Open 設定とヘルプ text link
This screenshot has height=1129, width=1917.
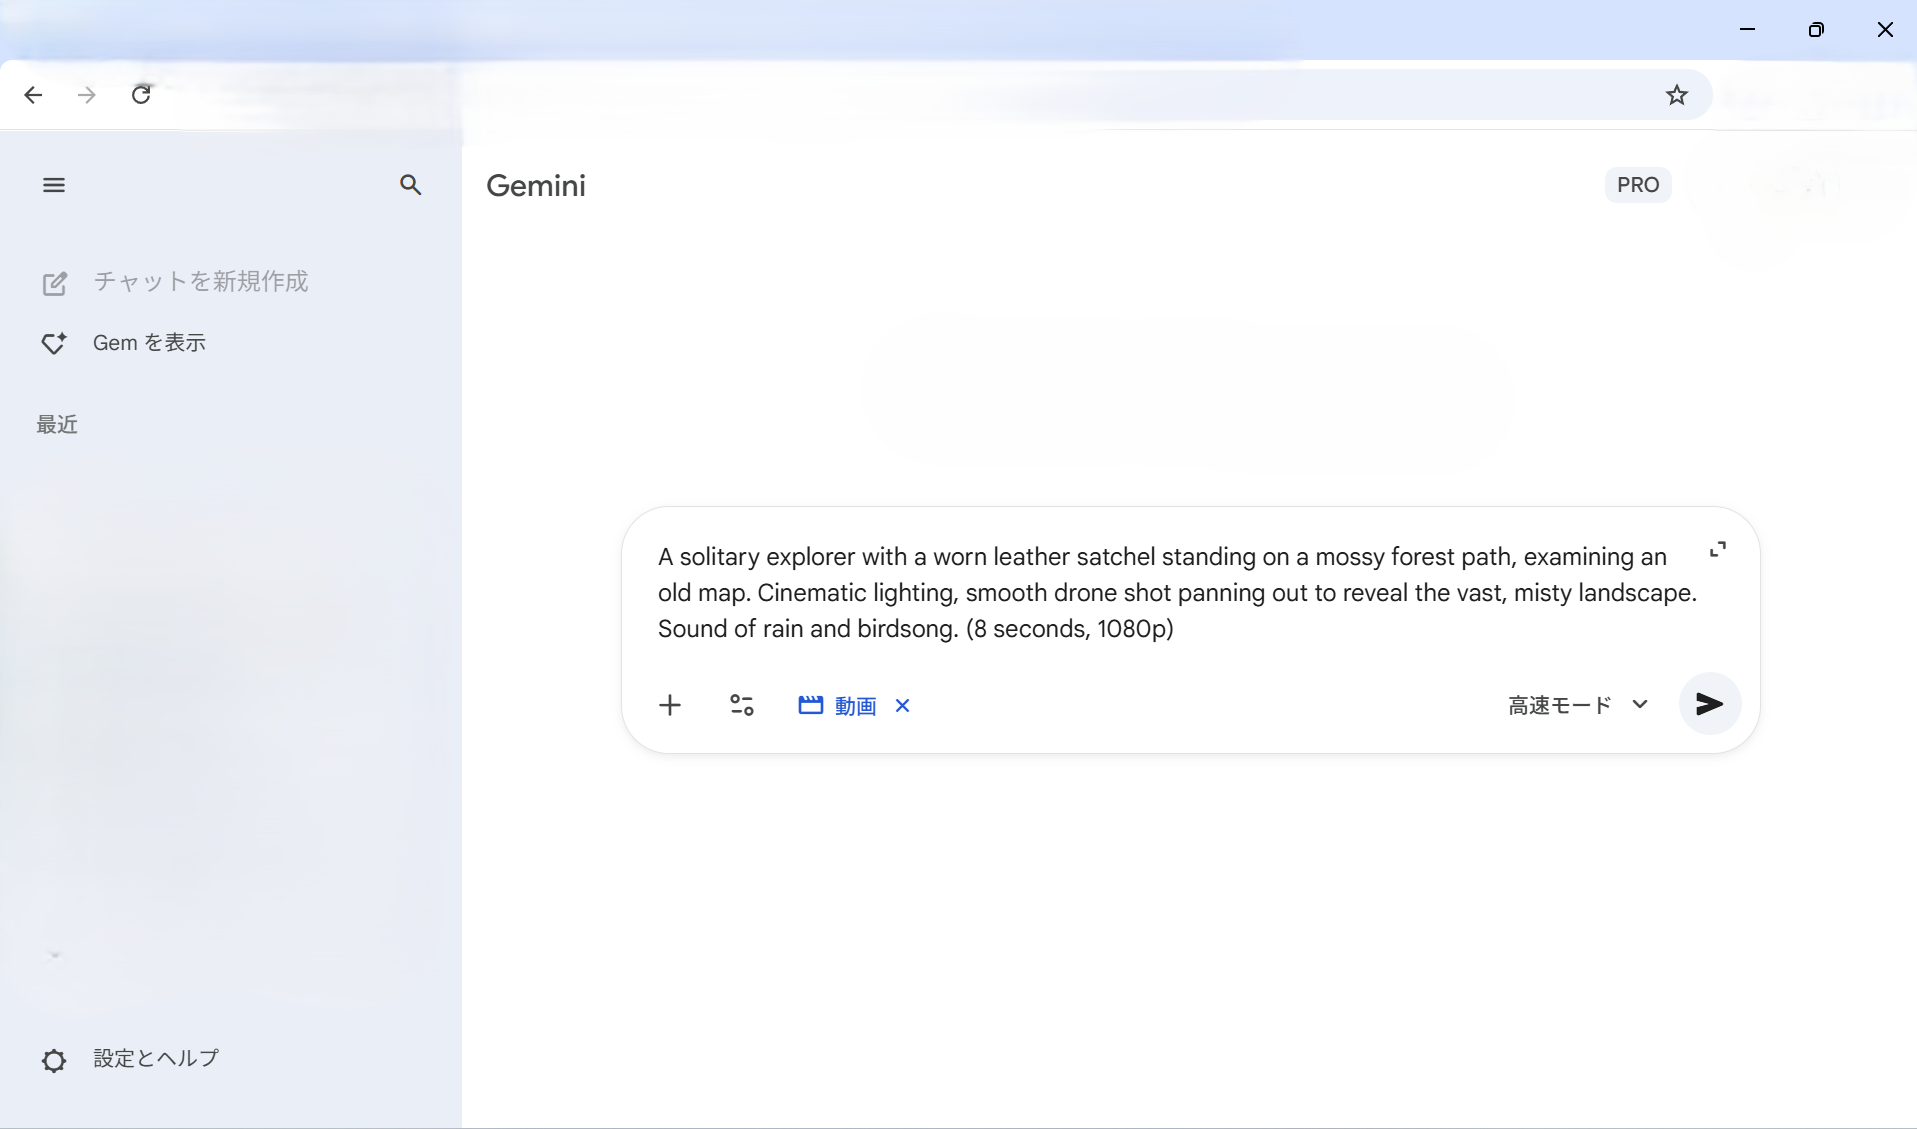(156, 1058)
